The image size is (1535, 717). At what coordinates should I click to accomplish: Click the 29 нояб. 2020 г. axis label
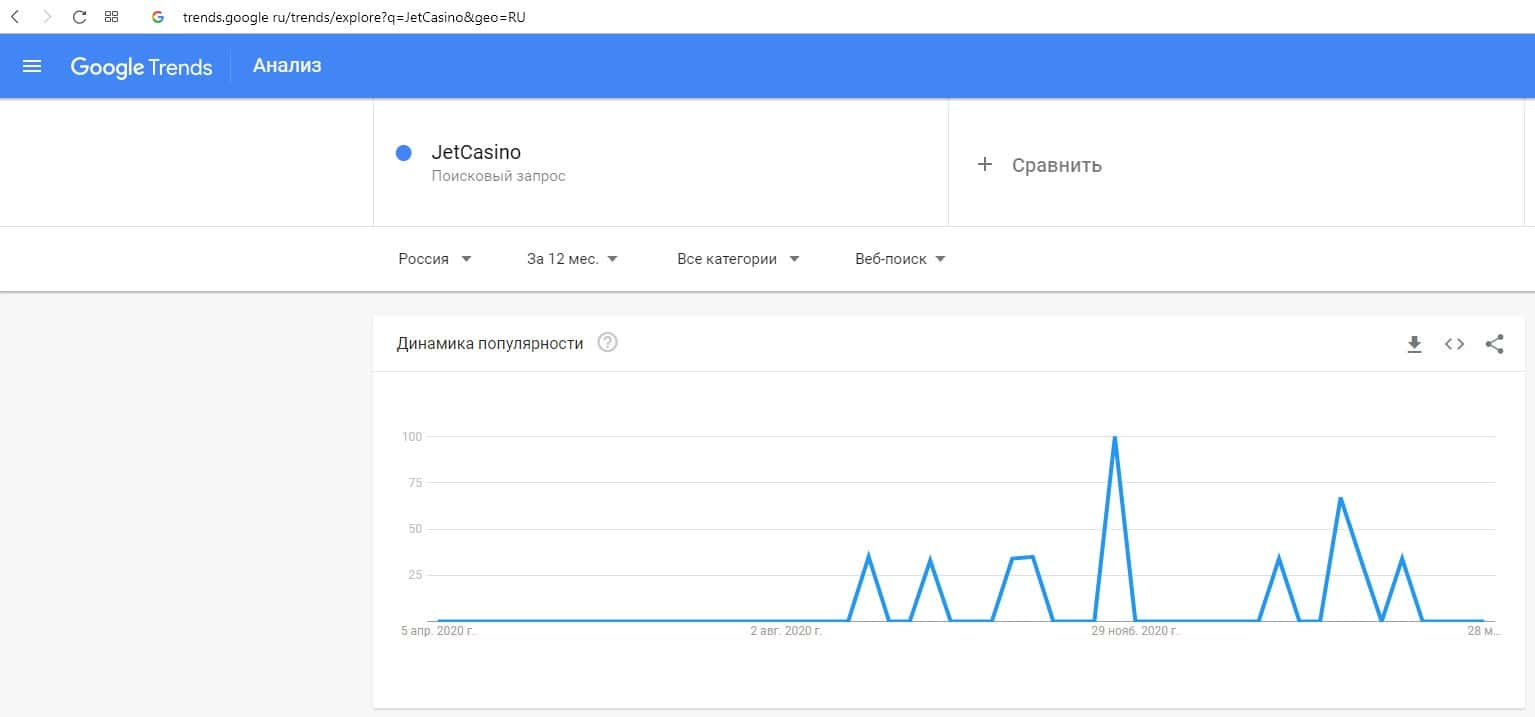[1136, 631]
